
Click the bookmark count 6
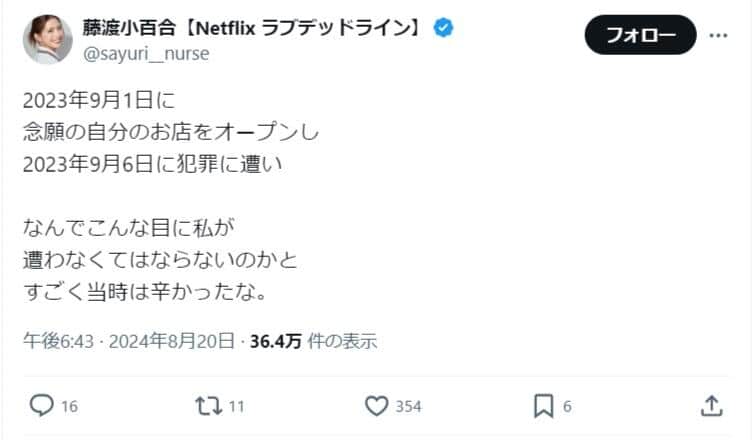click(x=567, y=407)
